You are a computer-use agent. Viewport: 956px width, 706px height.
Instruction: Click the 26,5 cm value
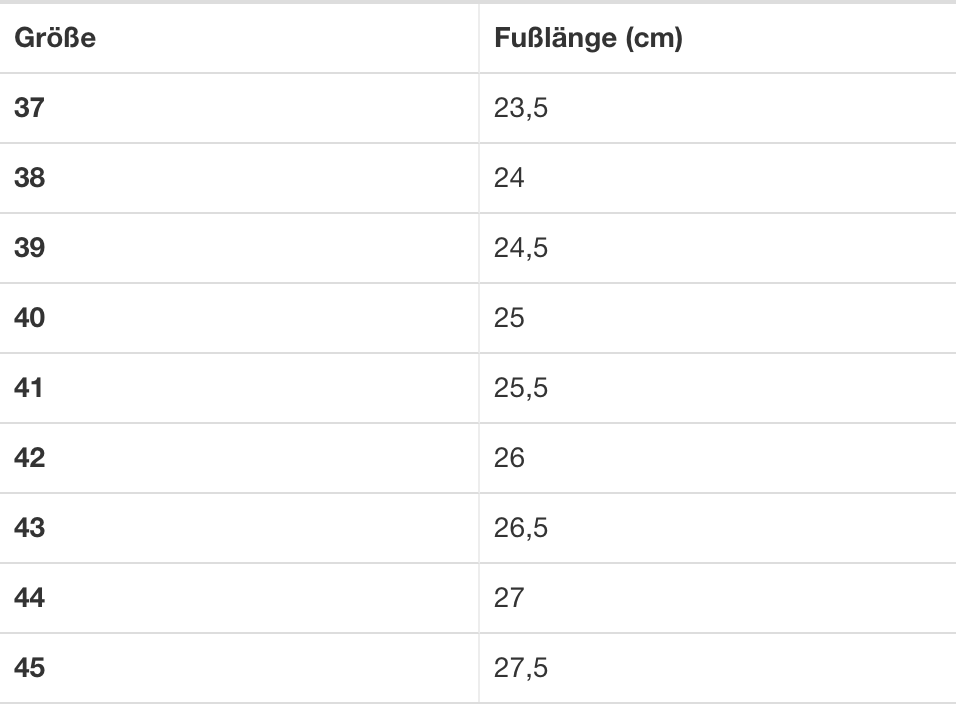[521, 528]
